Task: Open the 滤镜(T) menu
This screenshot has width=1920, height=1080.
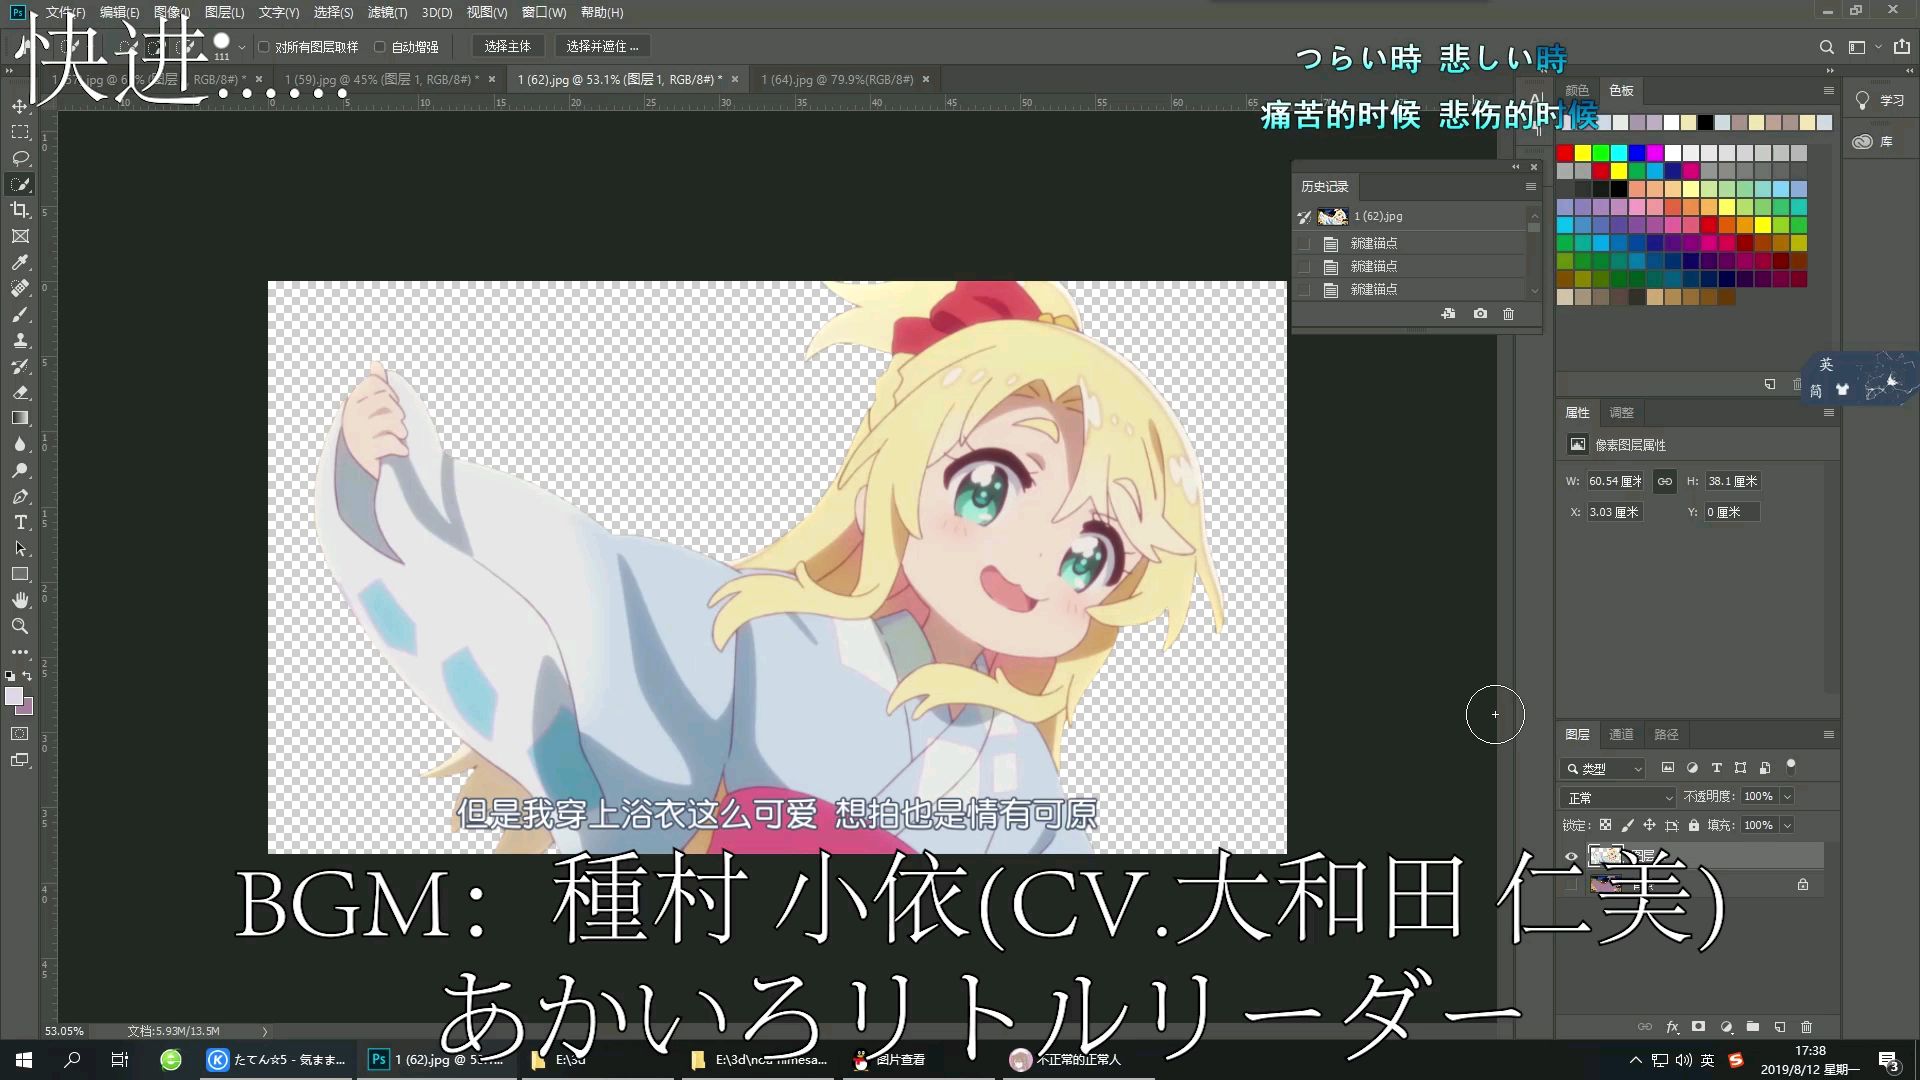Action: pyautogui.click(x=387, y=12)
